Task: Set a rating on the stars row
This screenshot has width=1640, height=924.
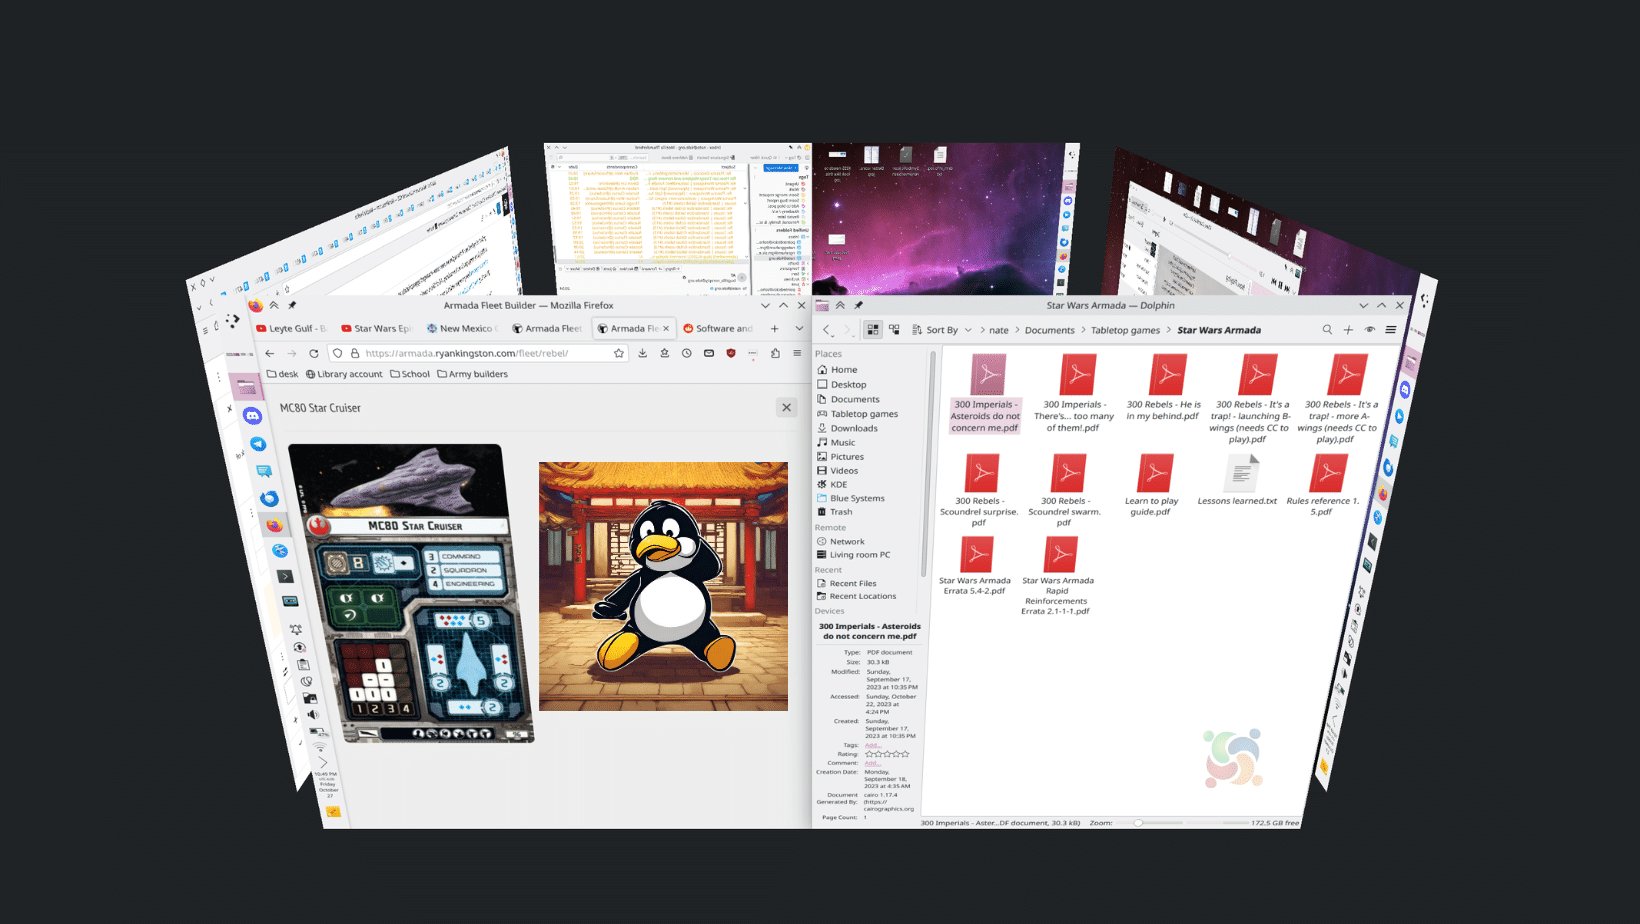Action: (887, 754)
